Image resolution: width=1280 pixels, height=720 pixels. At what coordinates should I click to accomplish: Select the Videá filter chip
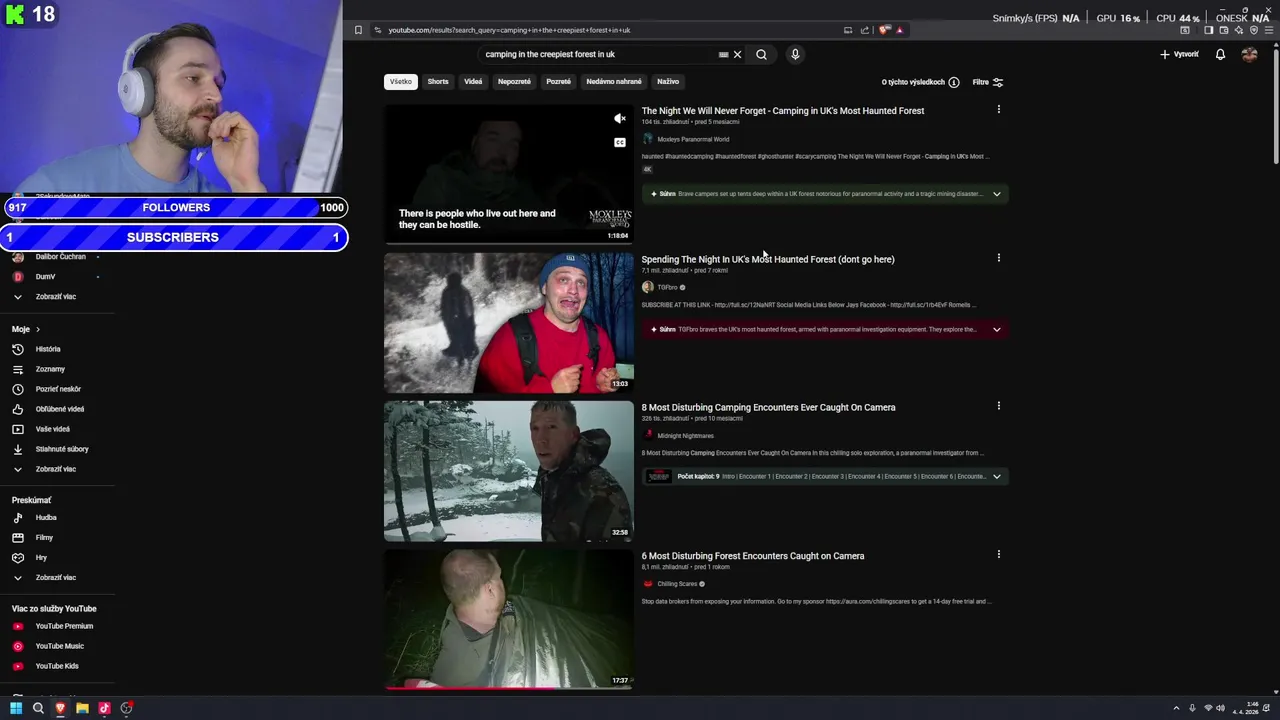tap(473, 82)
